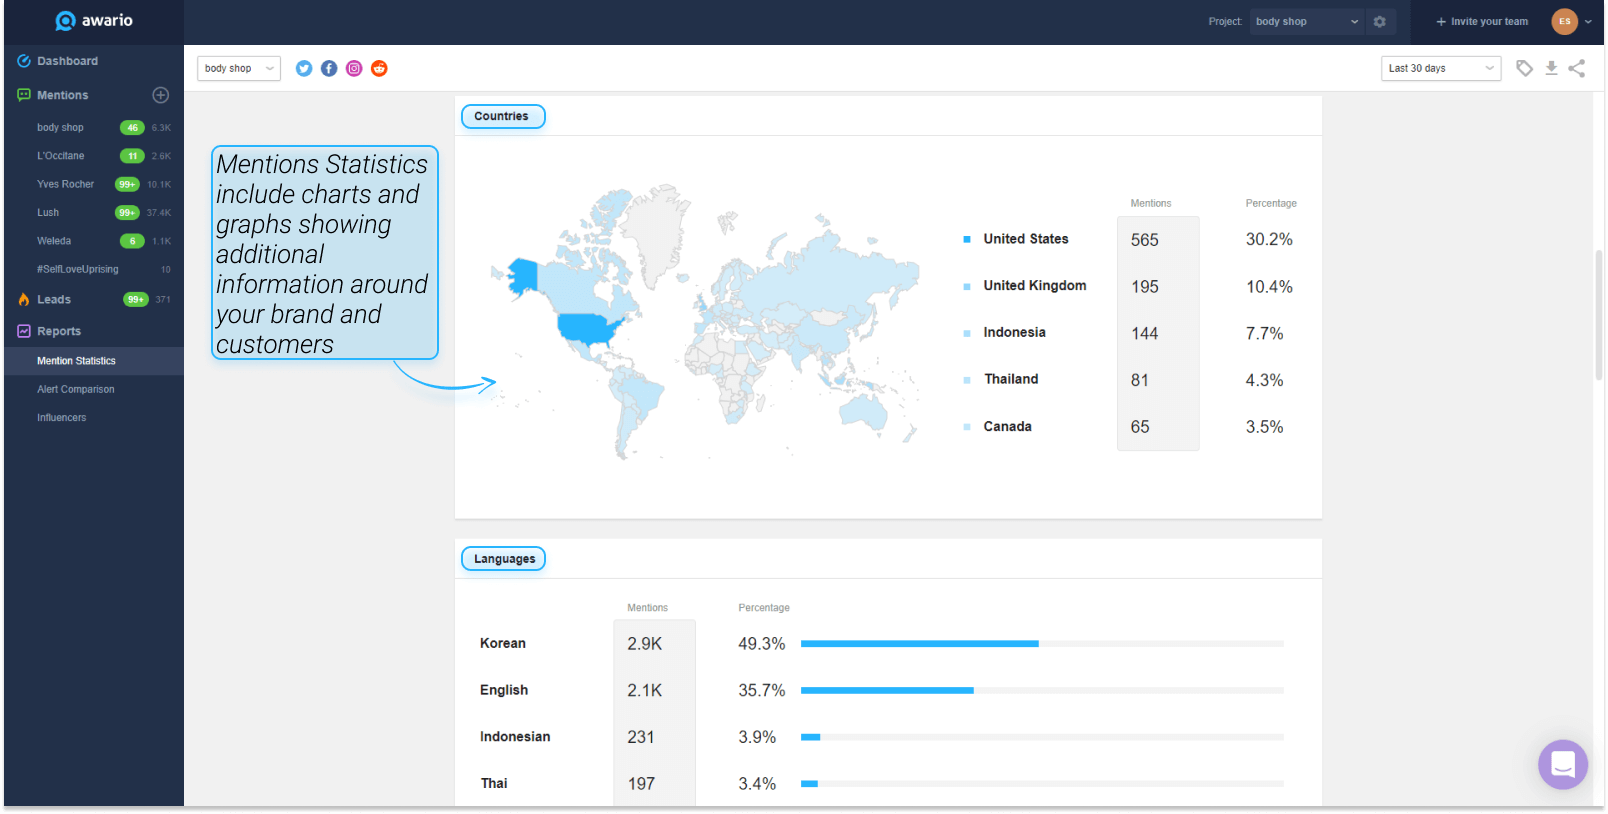Click the Countries section label
This screenshot has width=1608, height=814.
point(503,116)
